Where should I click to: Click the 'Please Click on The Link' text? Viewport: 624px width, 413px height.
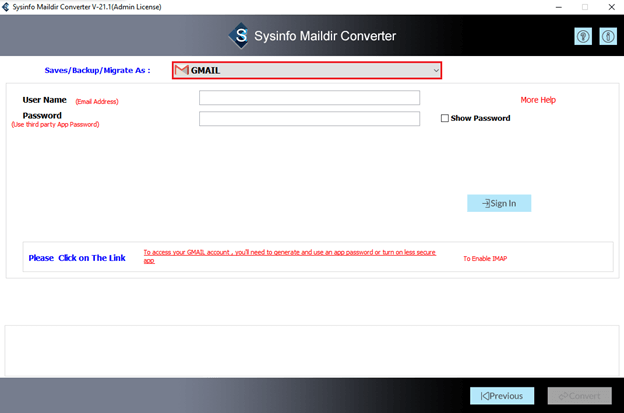(77, 258)
